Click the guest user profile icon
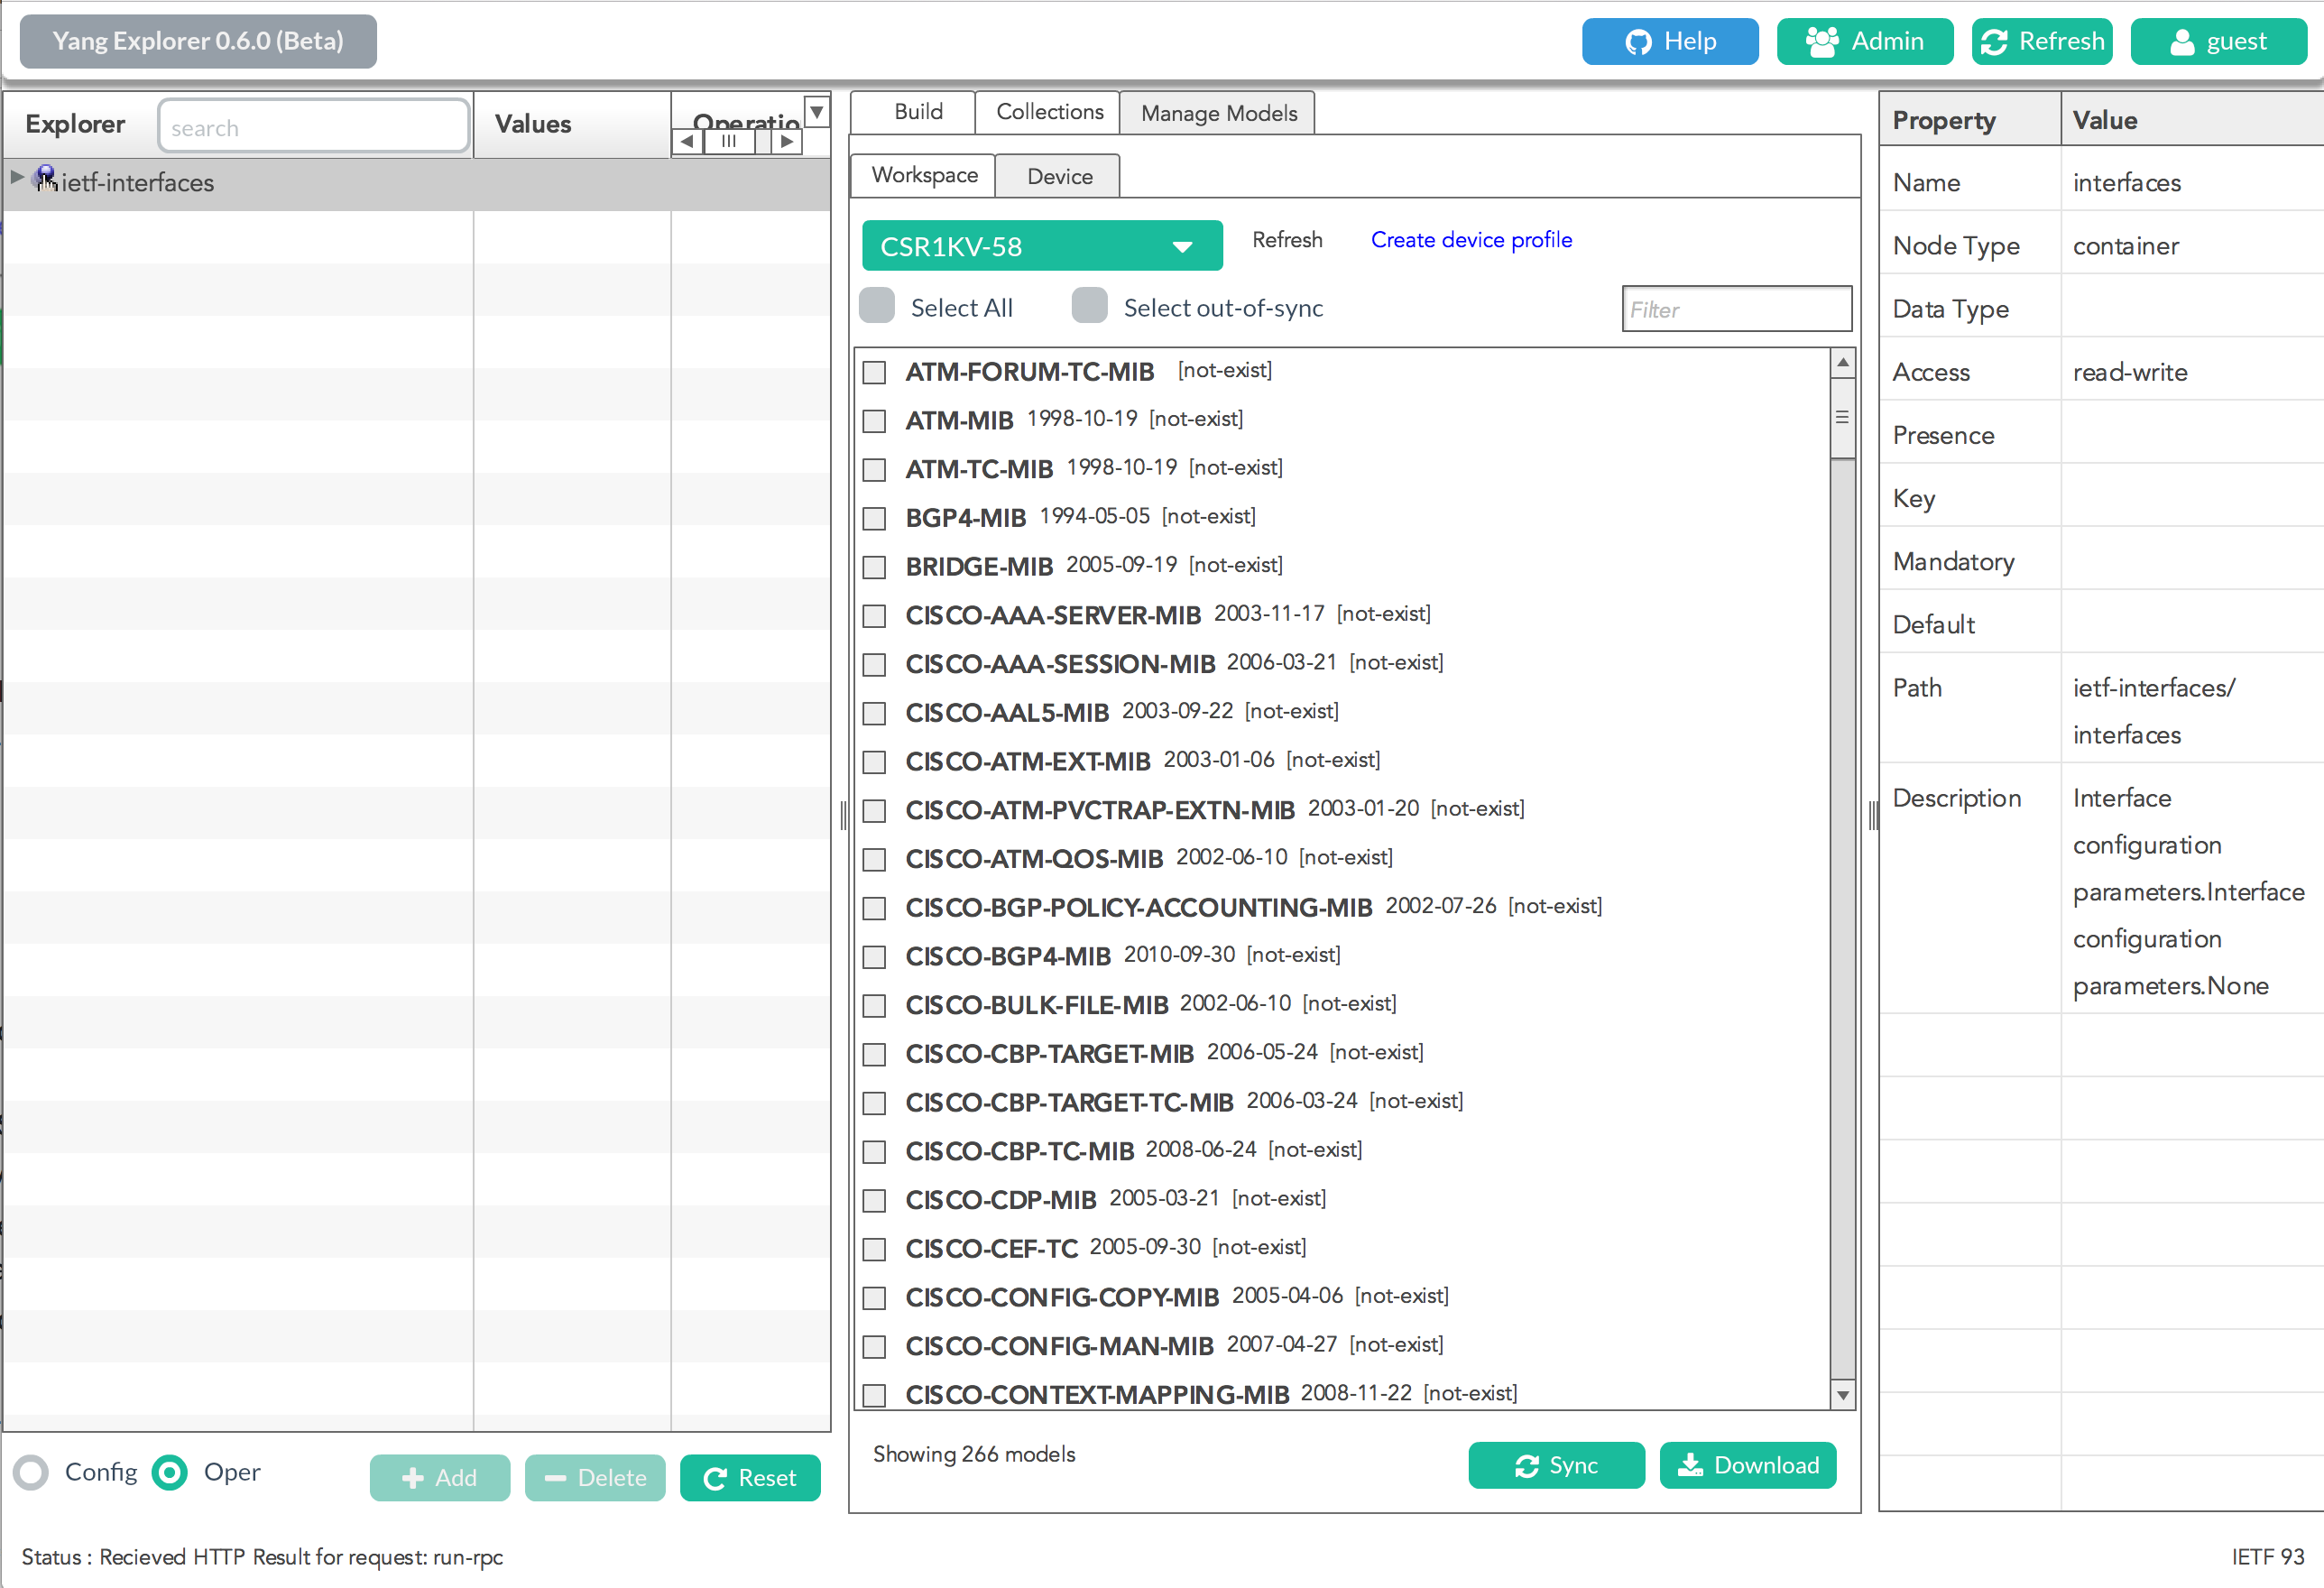The height and width of the screenshot is (1588, 2324). pyautogui.click(x=2182, y=42)
